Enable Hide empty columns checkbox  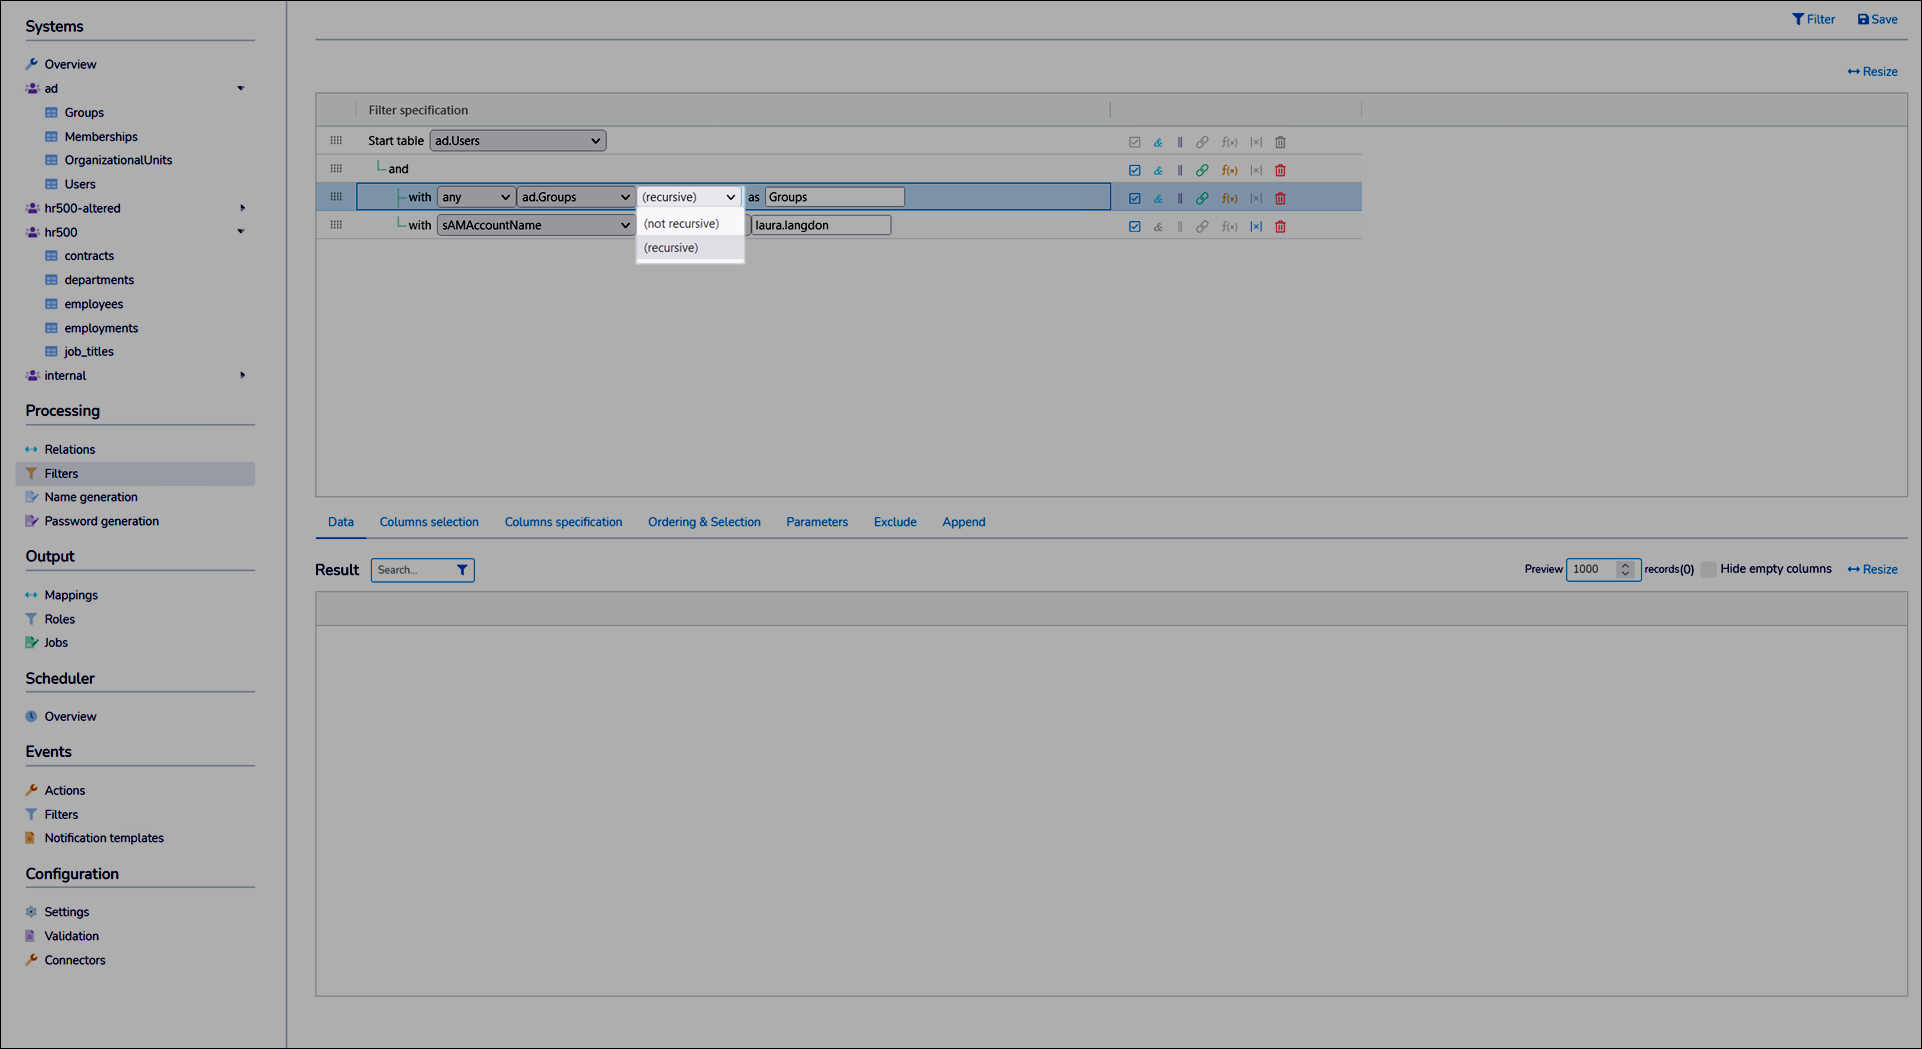pos(1709,569)
